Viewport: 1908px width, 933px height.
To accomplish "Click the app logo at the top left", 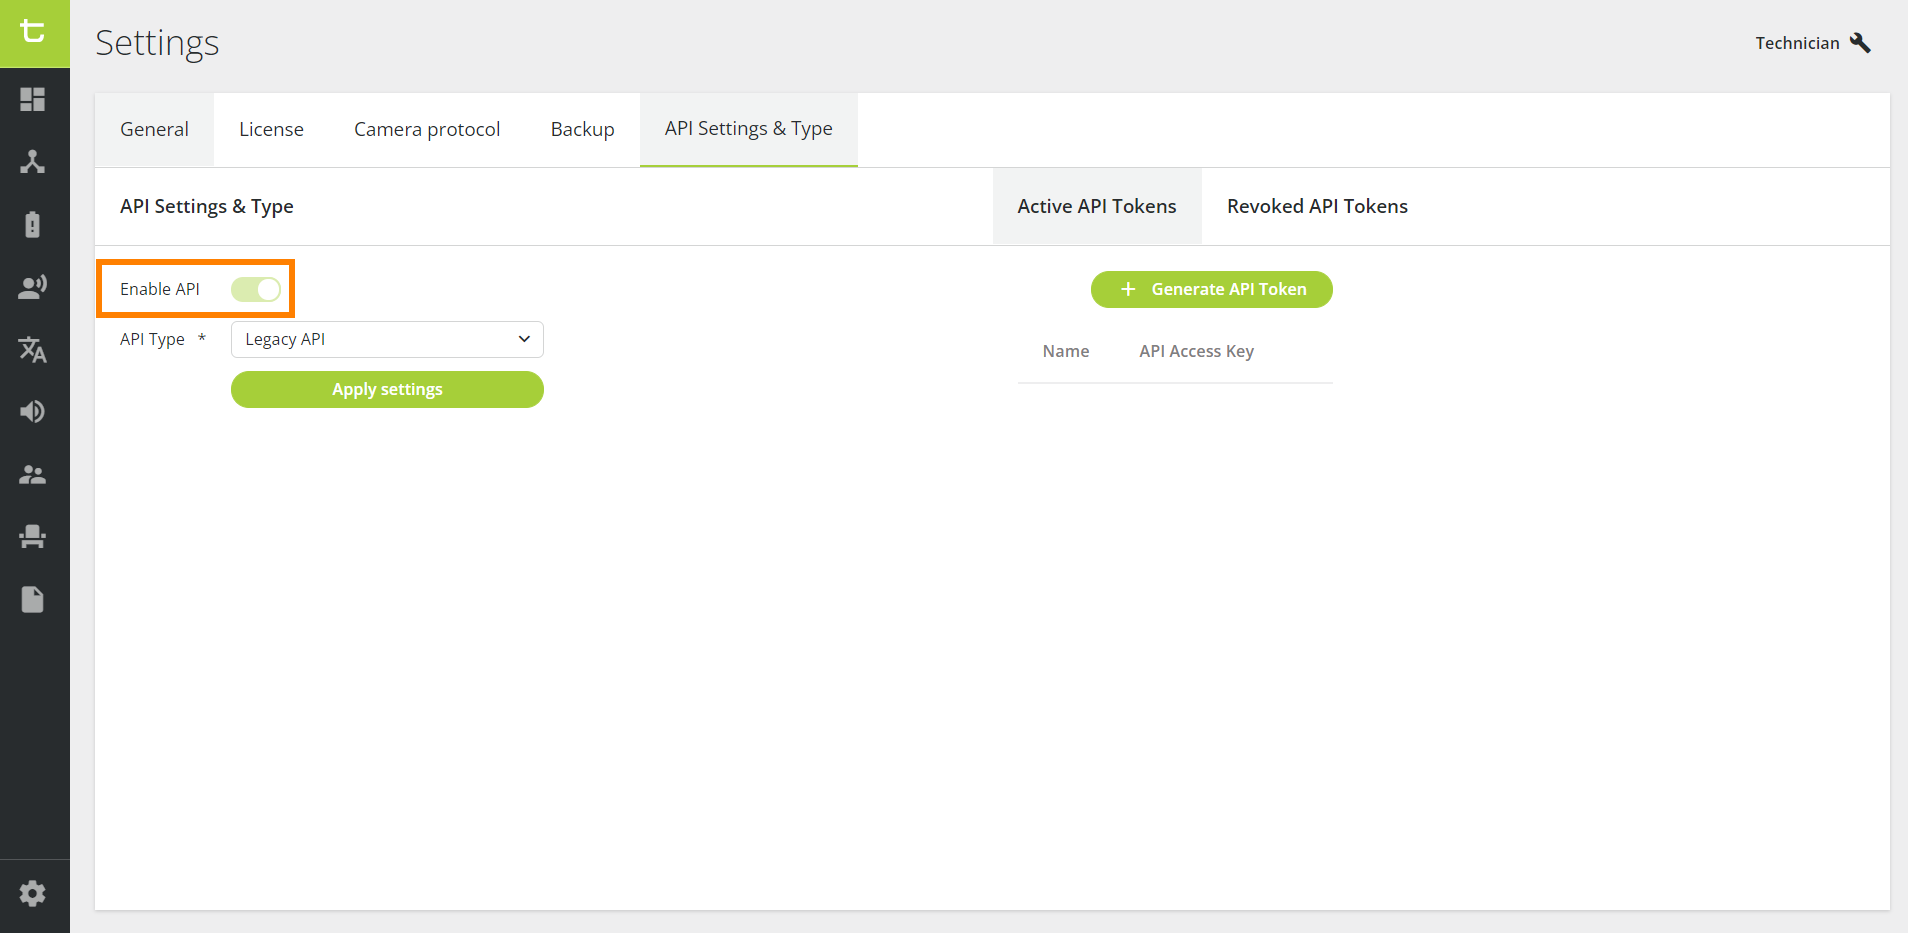I will click(x=33, y=30).
